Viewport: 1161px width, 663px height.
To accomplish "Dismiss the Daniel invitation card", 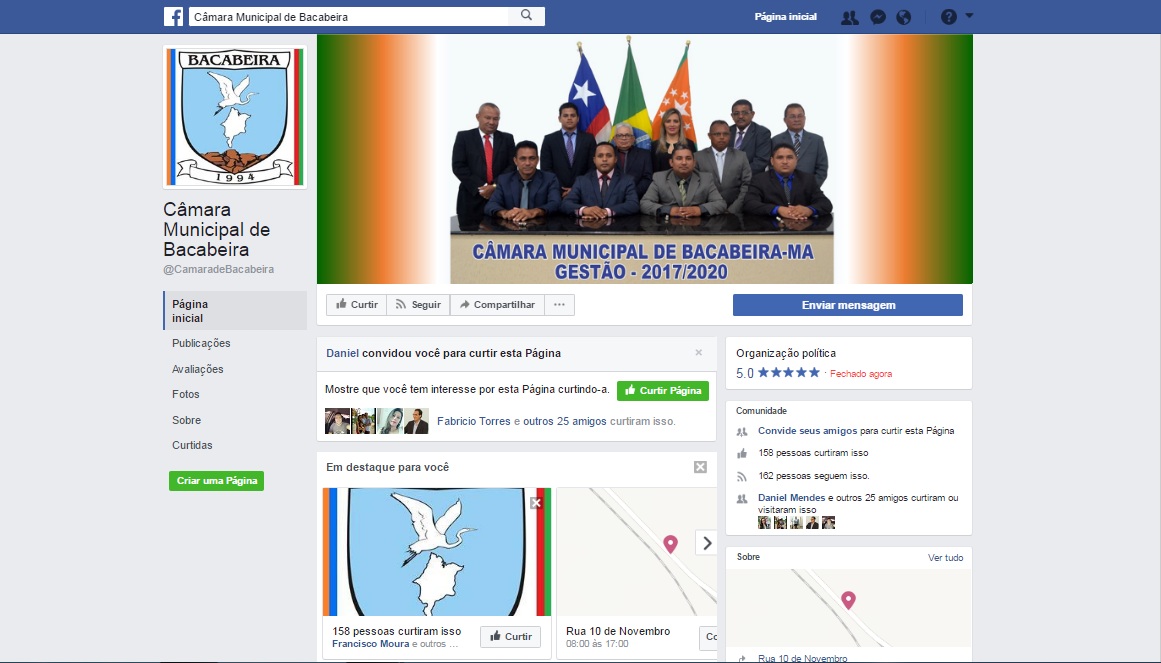I will tap(698, 353).
